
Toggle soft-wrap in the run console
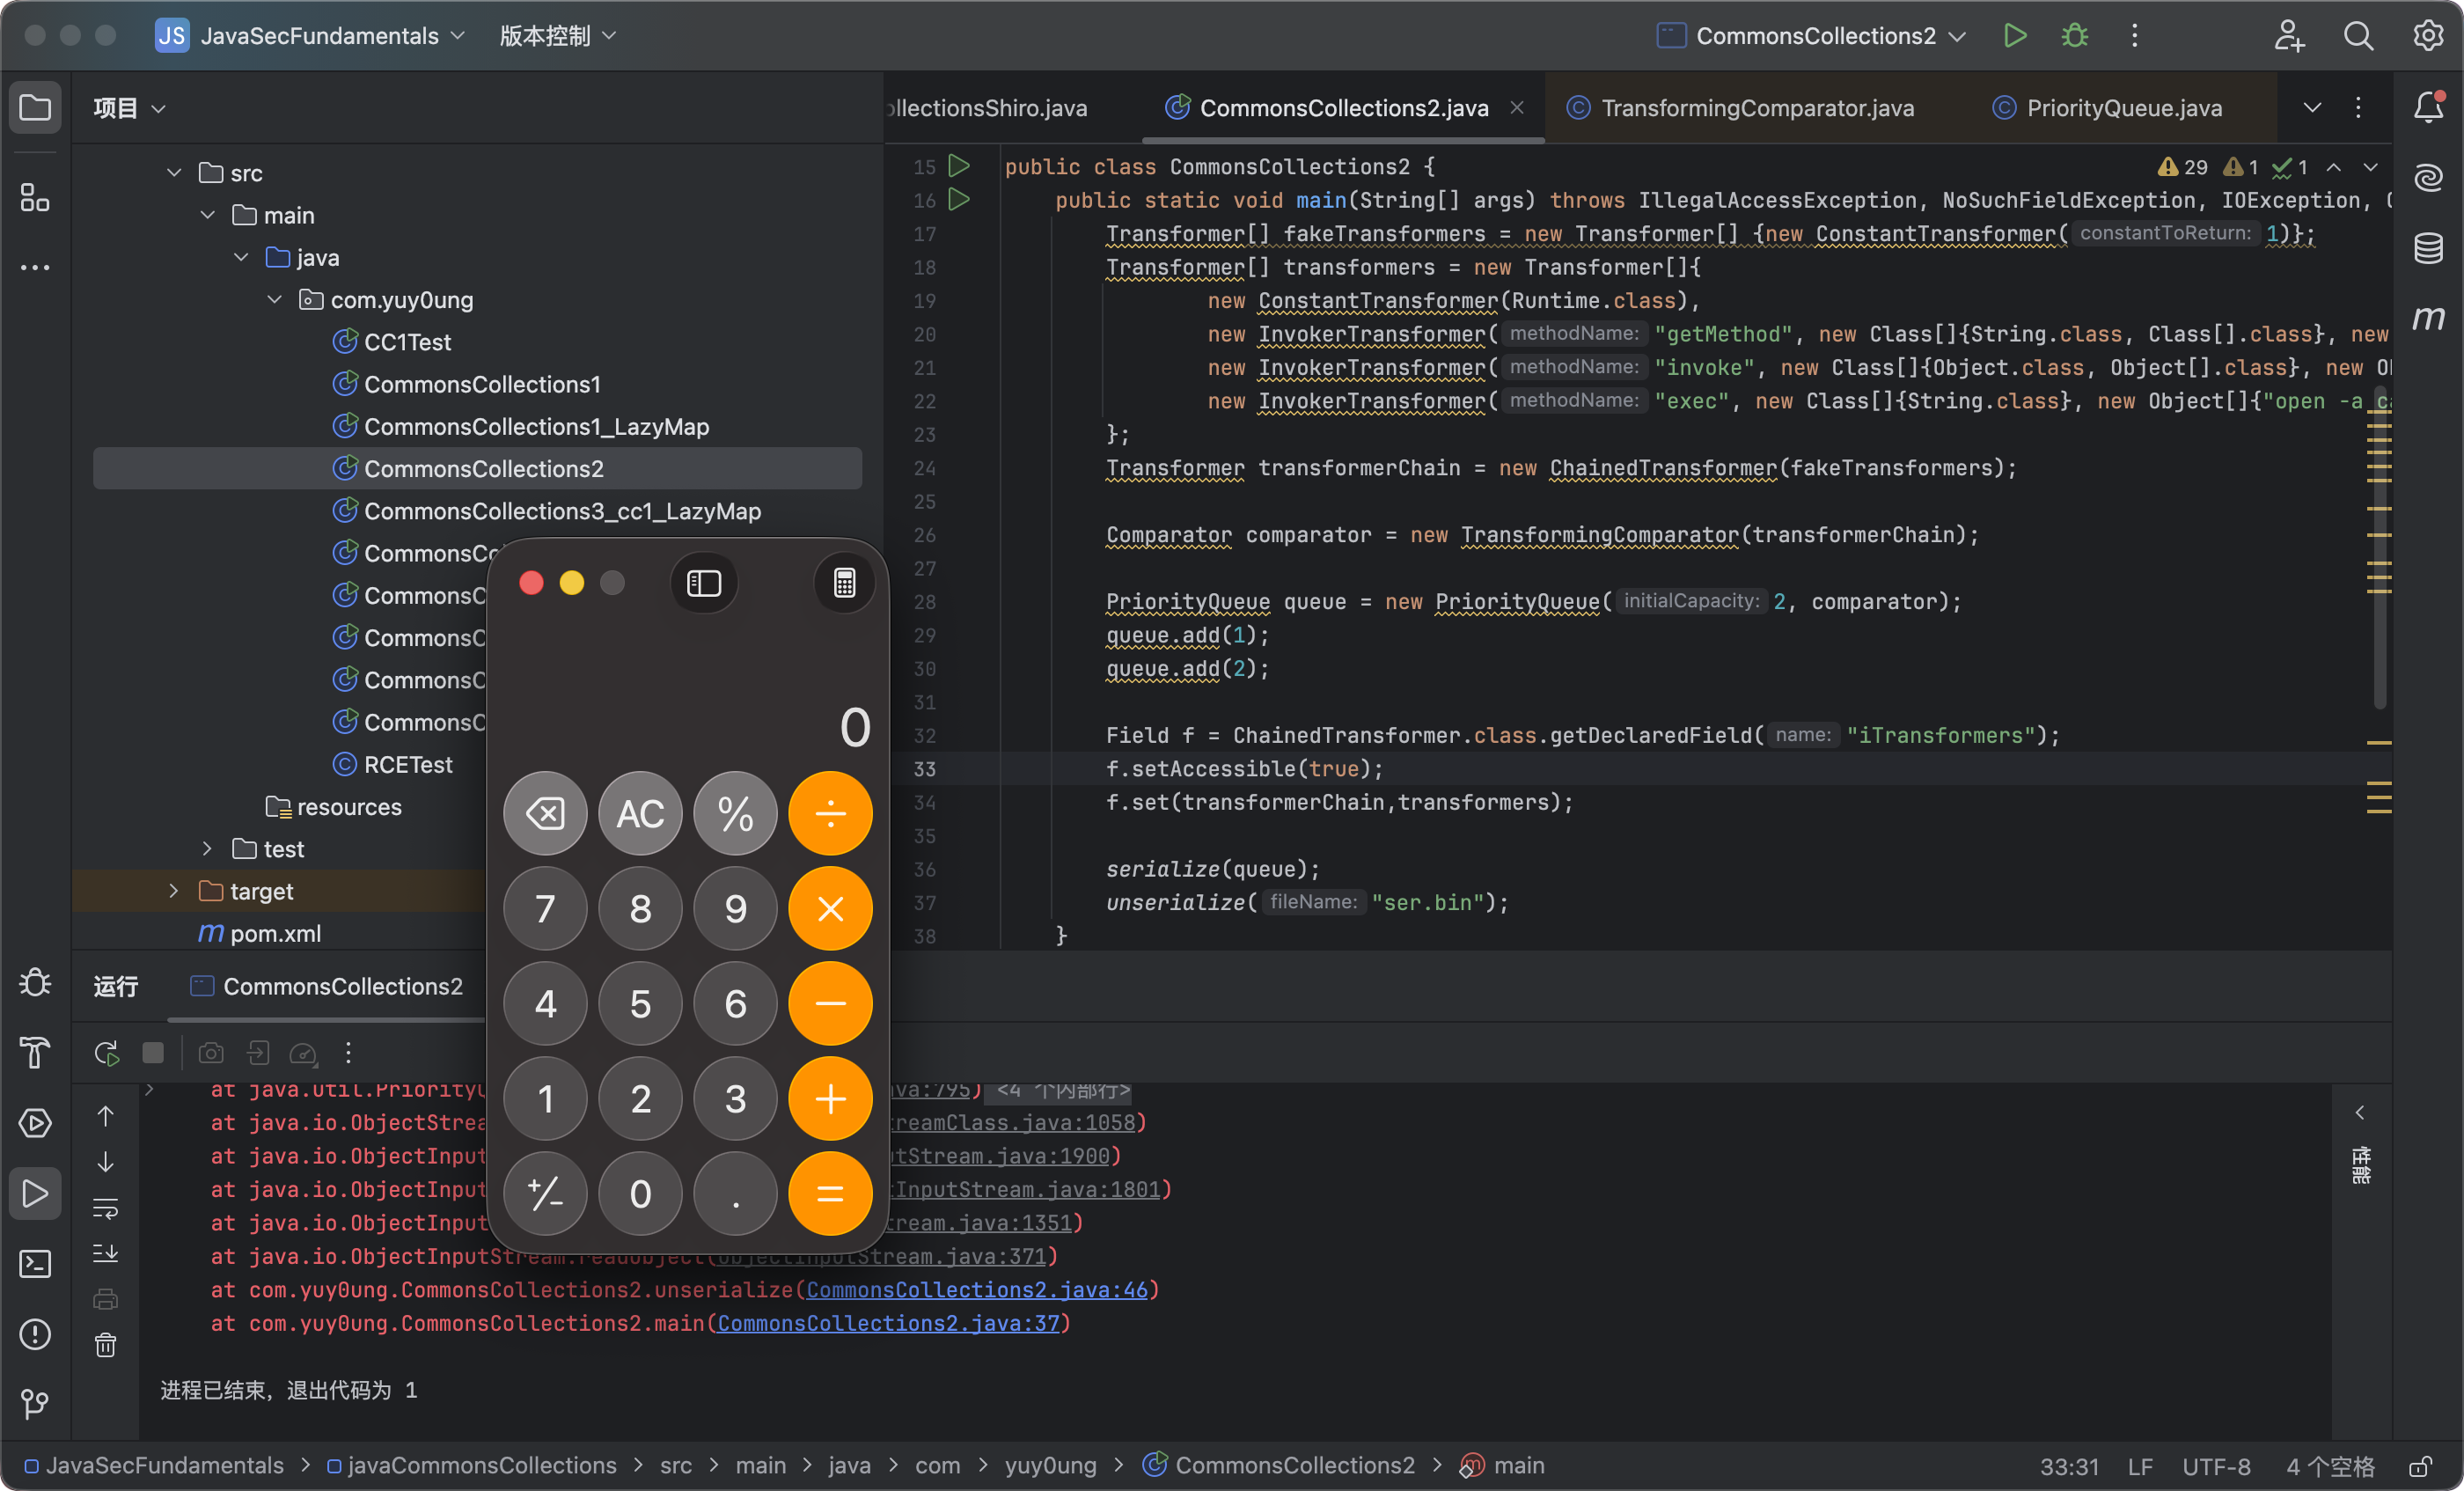pos(106,1208)
